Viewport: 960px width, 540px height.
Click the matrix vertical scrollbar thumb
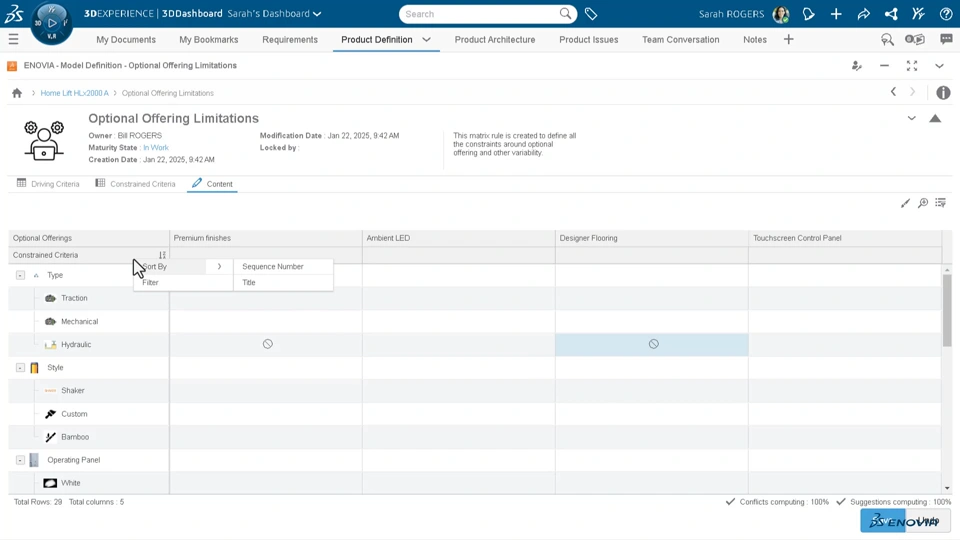tap(947, 310)
